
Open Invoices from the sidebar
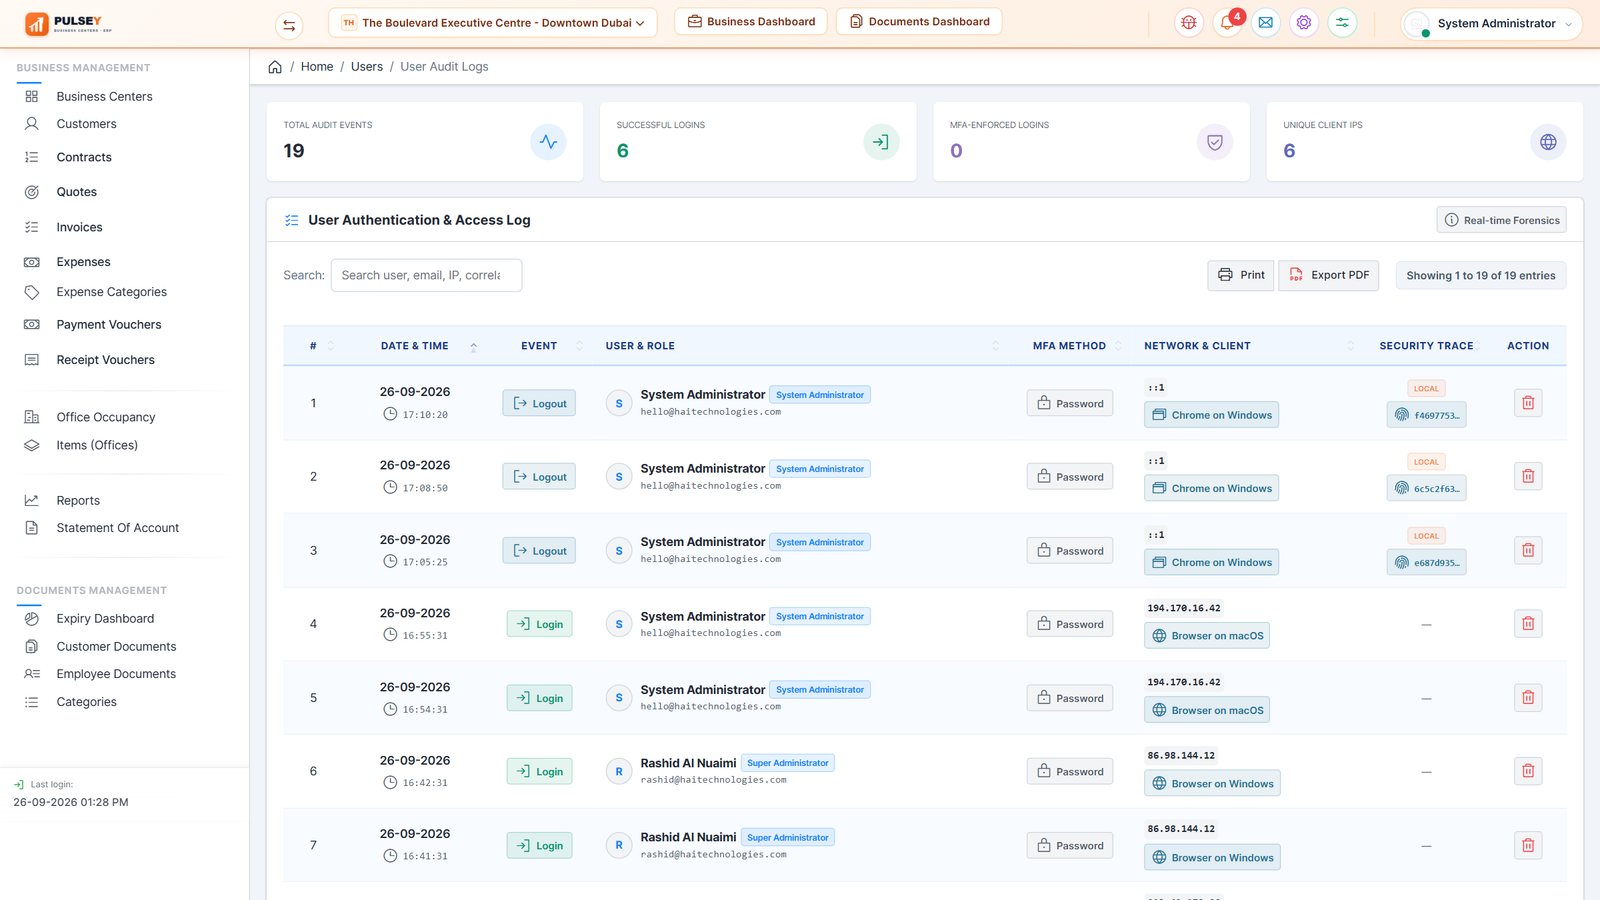coord(79,227)
